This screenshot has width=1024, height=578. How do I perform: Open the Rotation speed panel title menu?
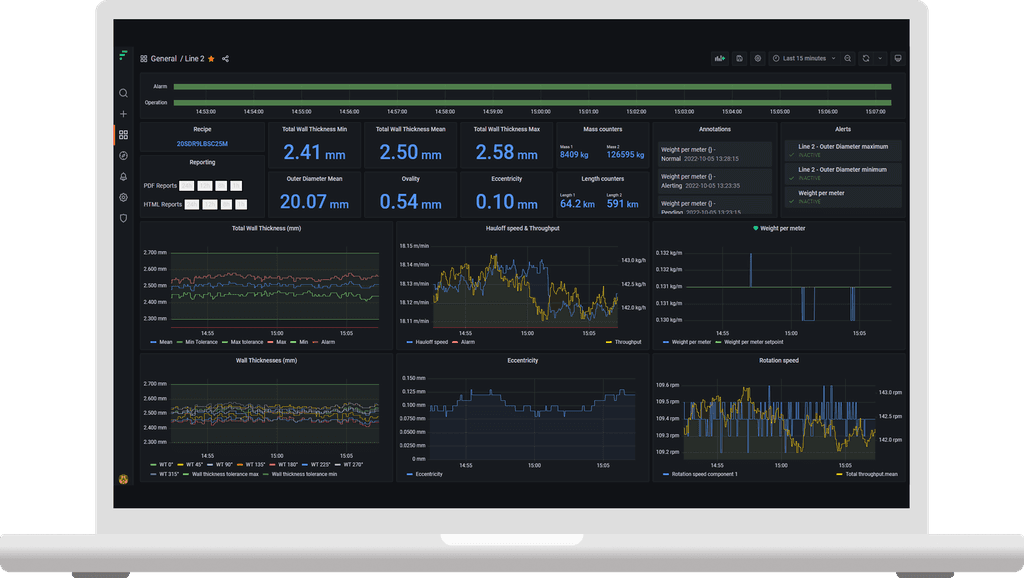[x=778, y=361]
